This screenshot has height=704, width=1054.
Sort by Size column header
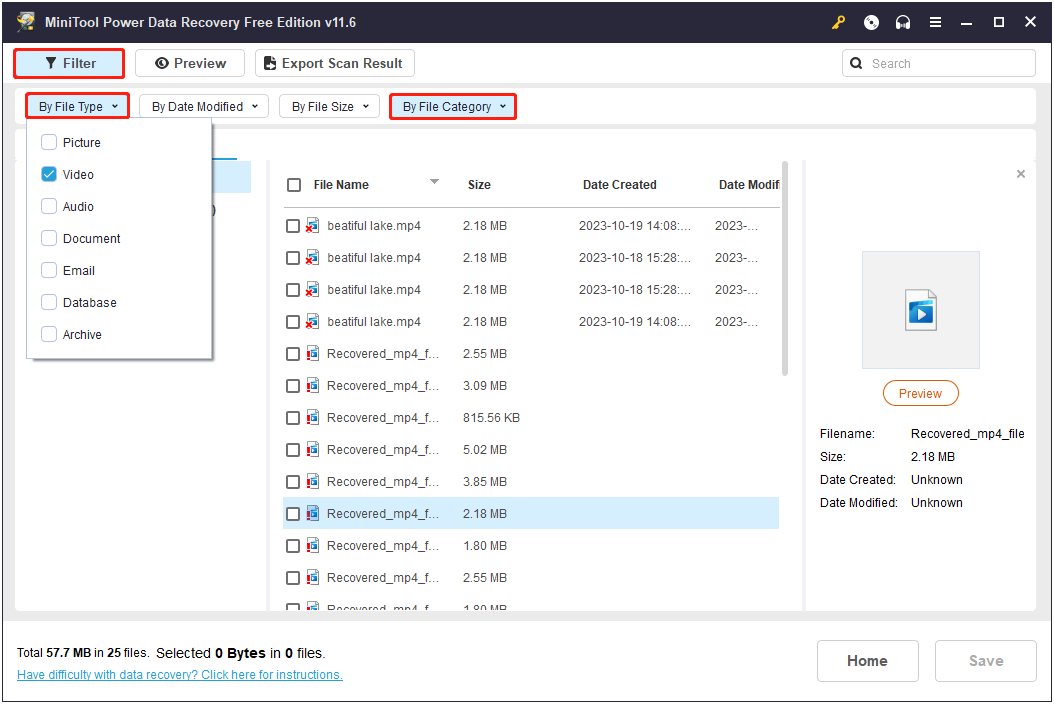pos(479,184)
